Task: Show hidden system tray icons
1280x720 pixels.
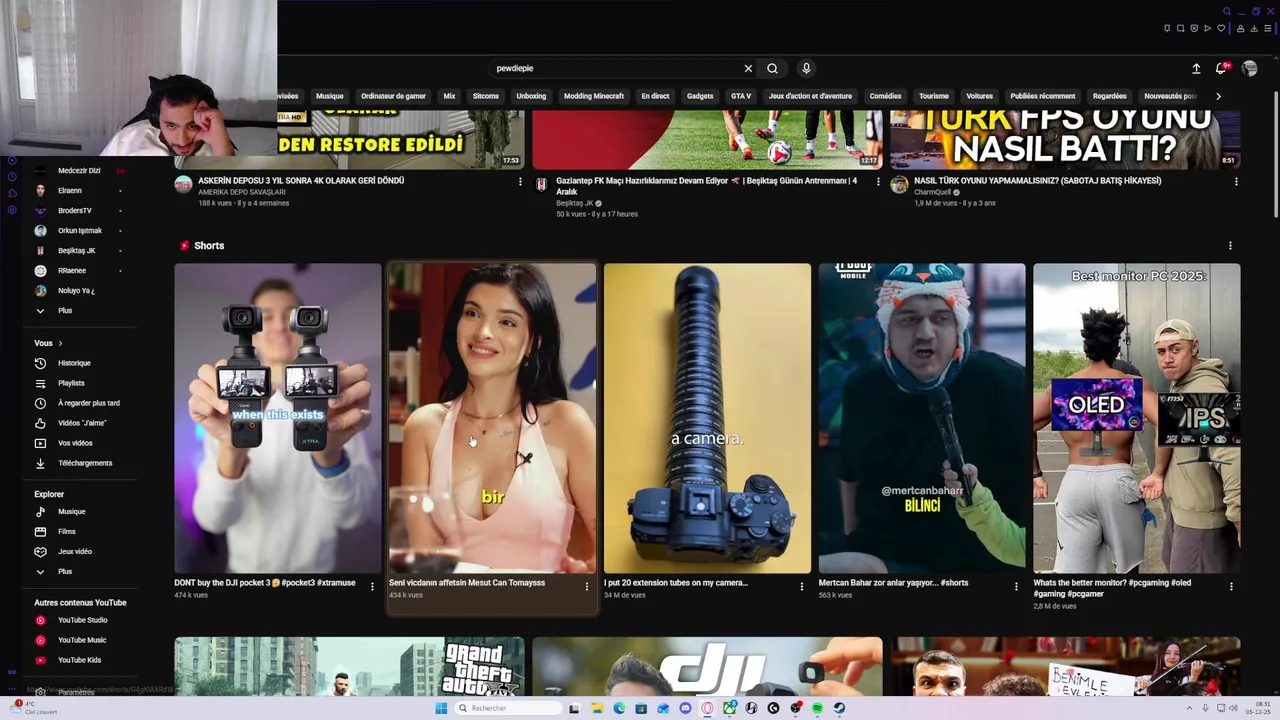Action: click(x=1189, y=708)
